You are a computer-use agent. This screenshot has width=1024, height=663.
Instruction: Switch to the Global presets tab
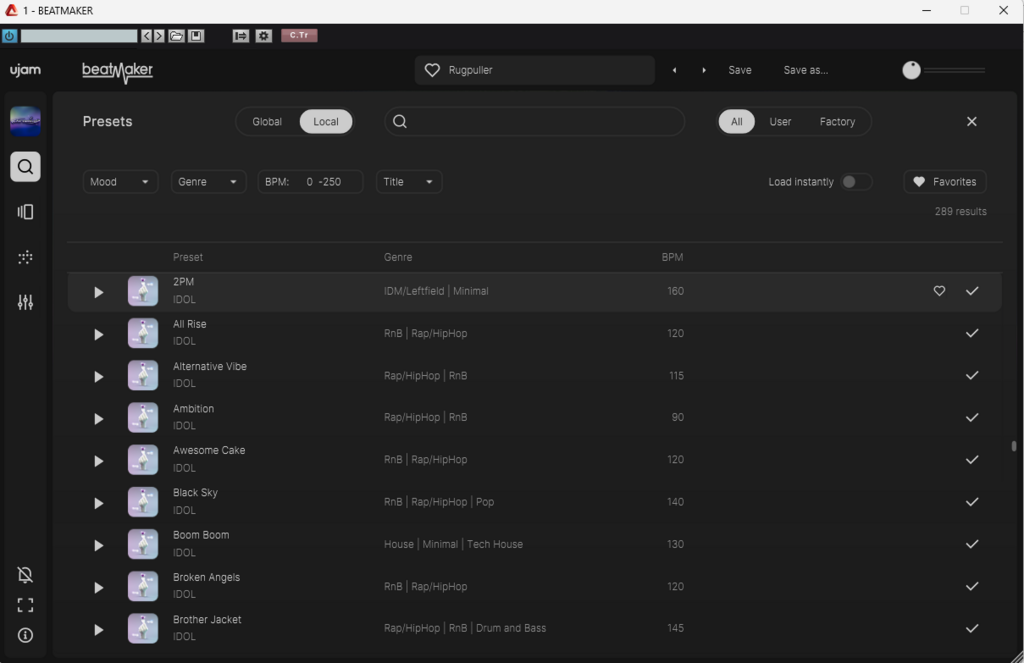pos(267,121)
